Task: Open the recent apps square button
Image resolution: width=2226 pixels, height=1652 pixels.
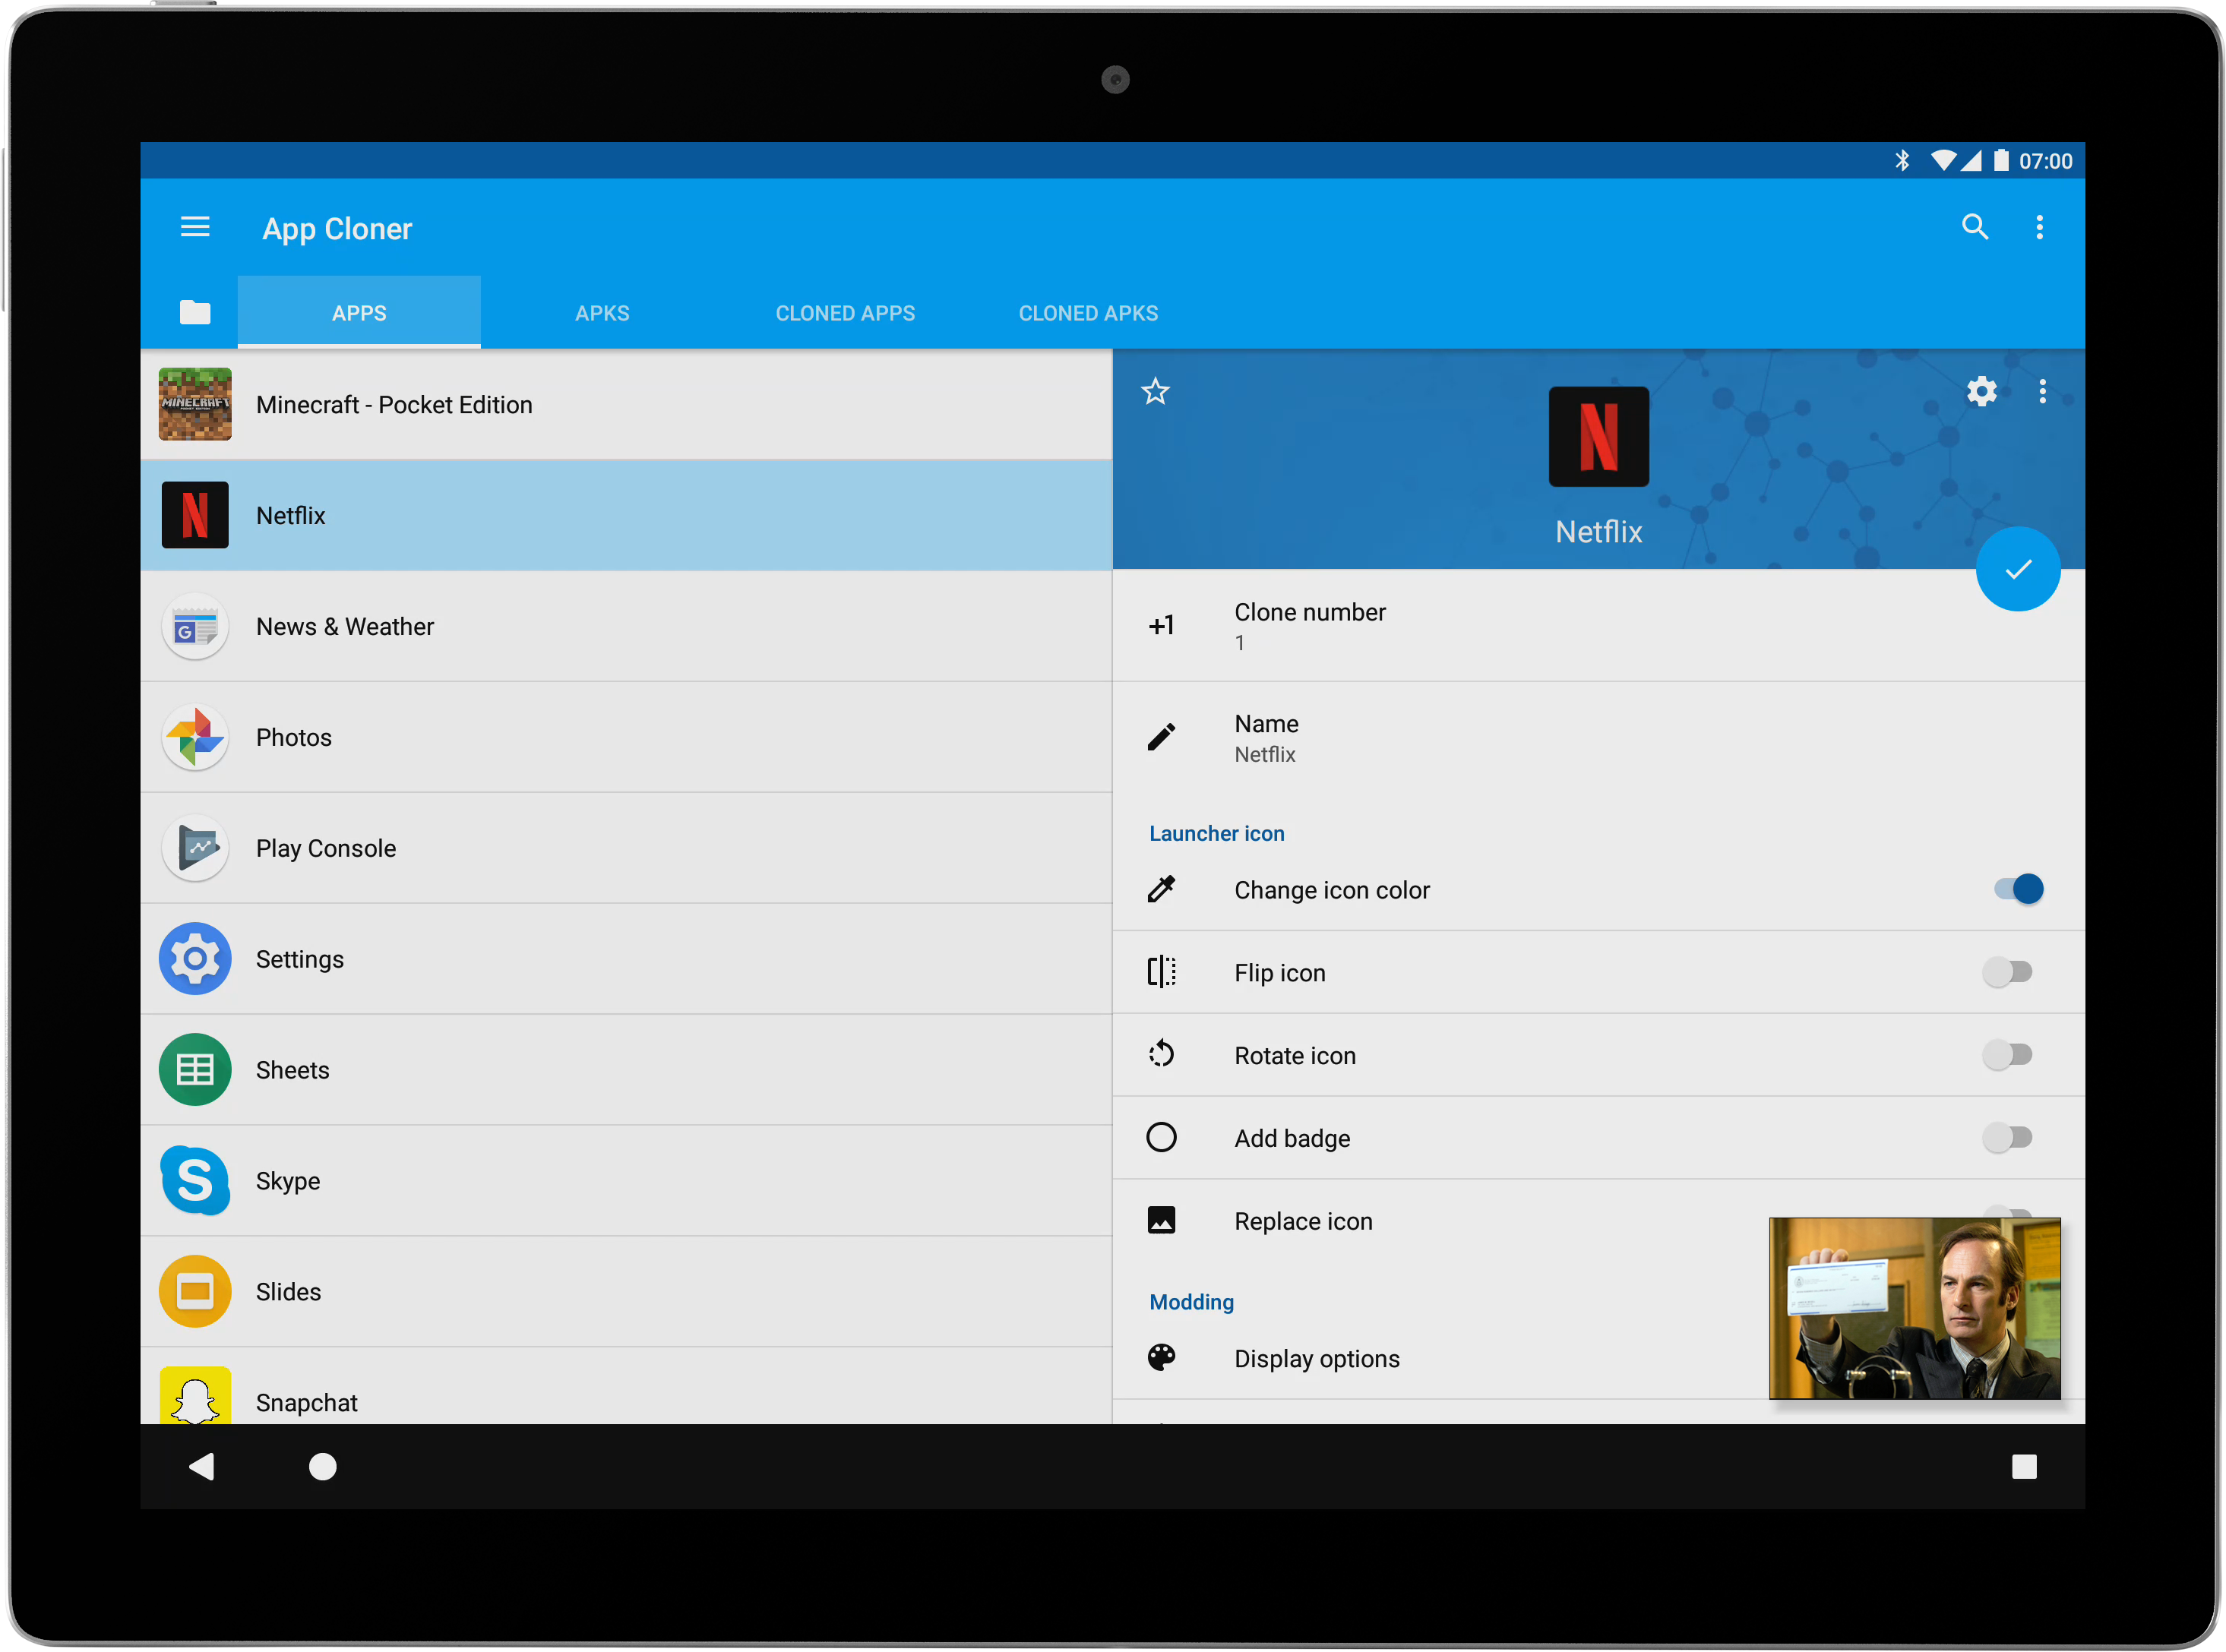Action: click(2023, 1466)
